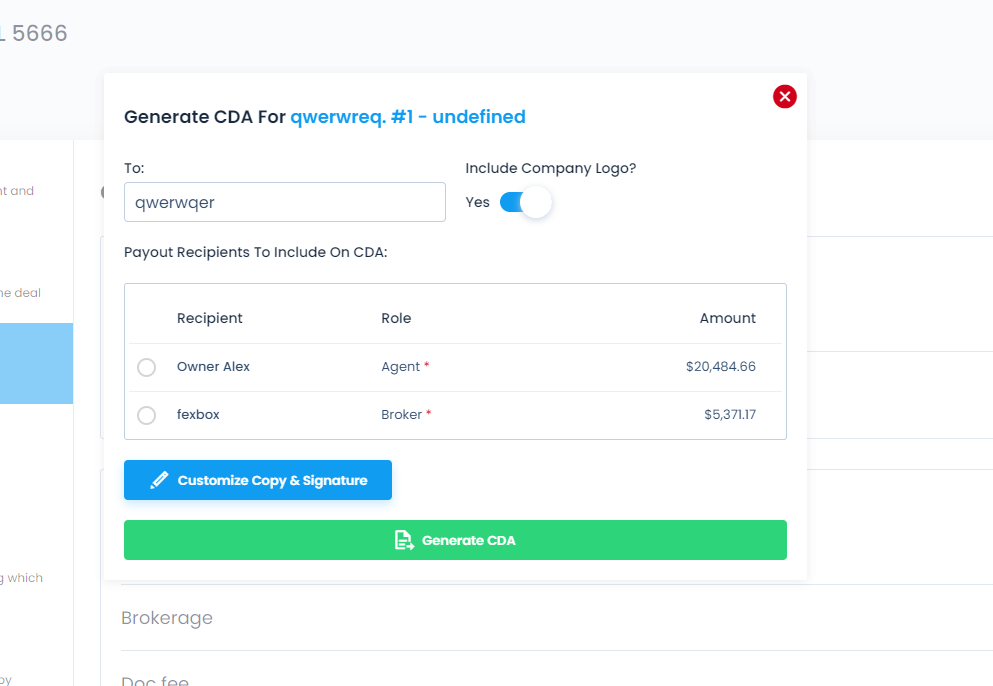Close the Generate CDA dialog
Screen dimensions: 993x686
click(x=784, y=96)
